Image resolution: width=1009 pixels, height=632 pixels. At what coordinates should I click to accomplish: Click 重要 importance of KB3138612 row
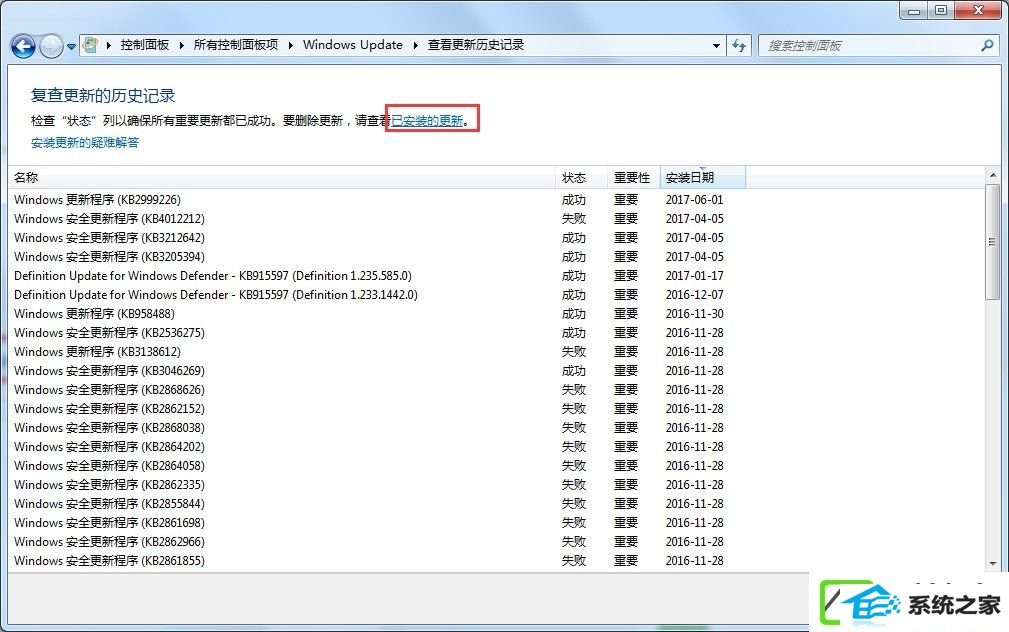(625, 351)
